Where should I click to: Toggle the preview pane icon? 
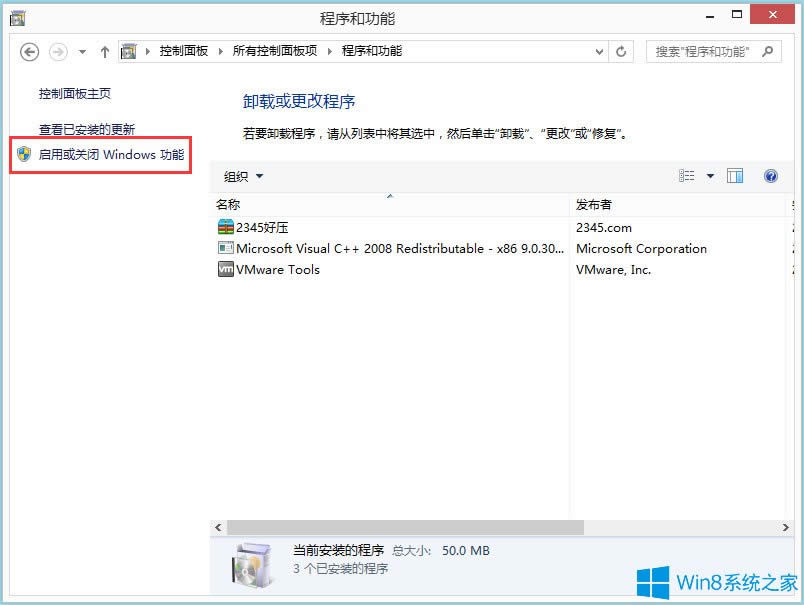(735, 176)
